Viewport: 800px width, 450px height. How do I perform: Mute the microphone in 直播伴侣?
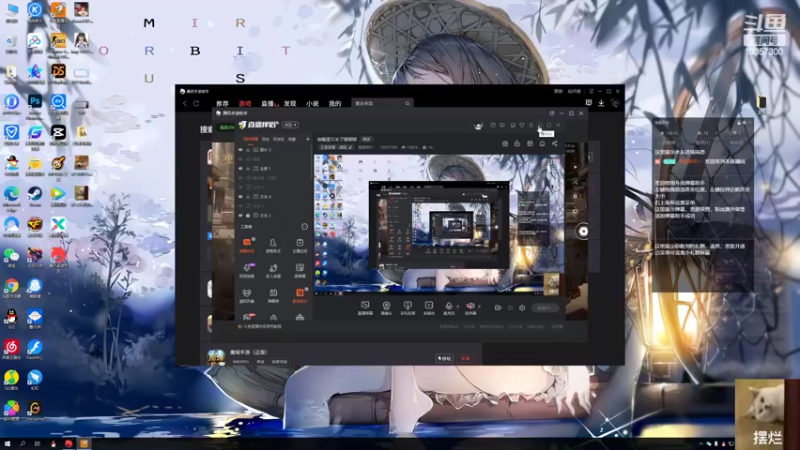448,307
